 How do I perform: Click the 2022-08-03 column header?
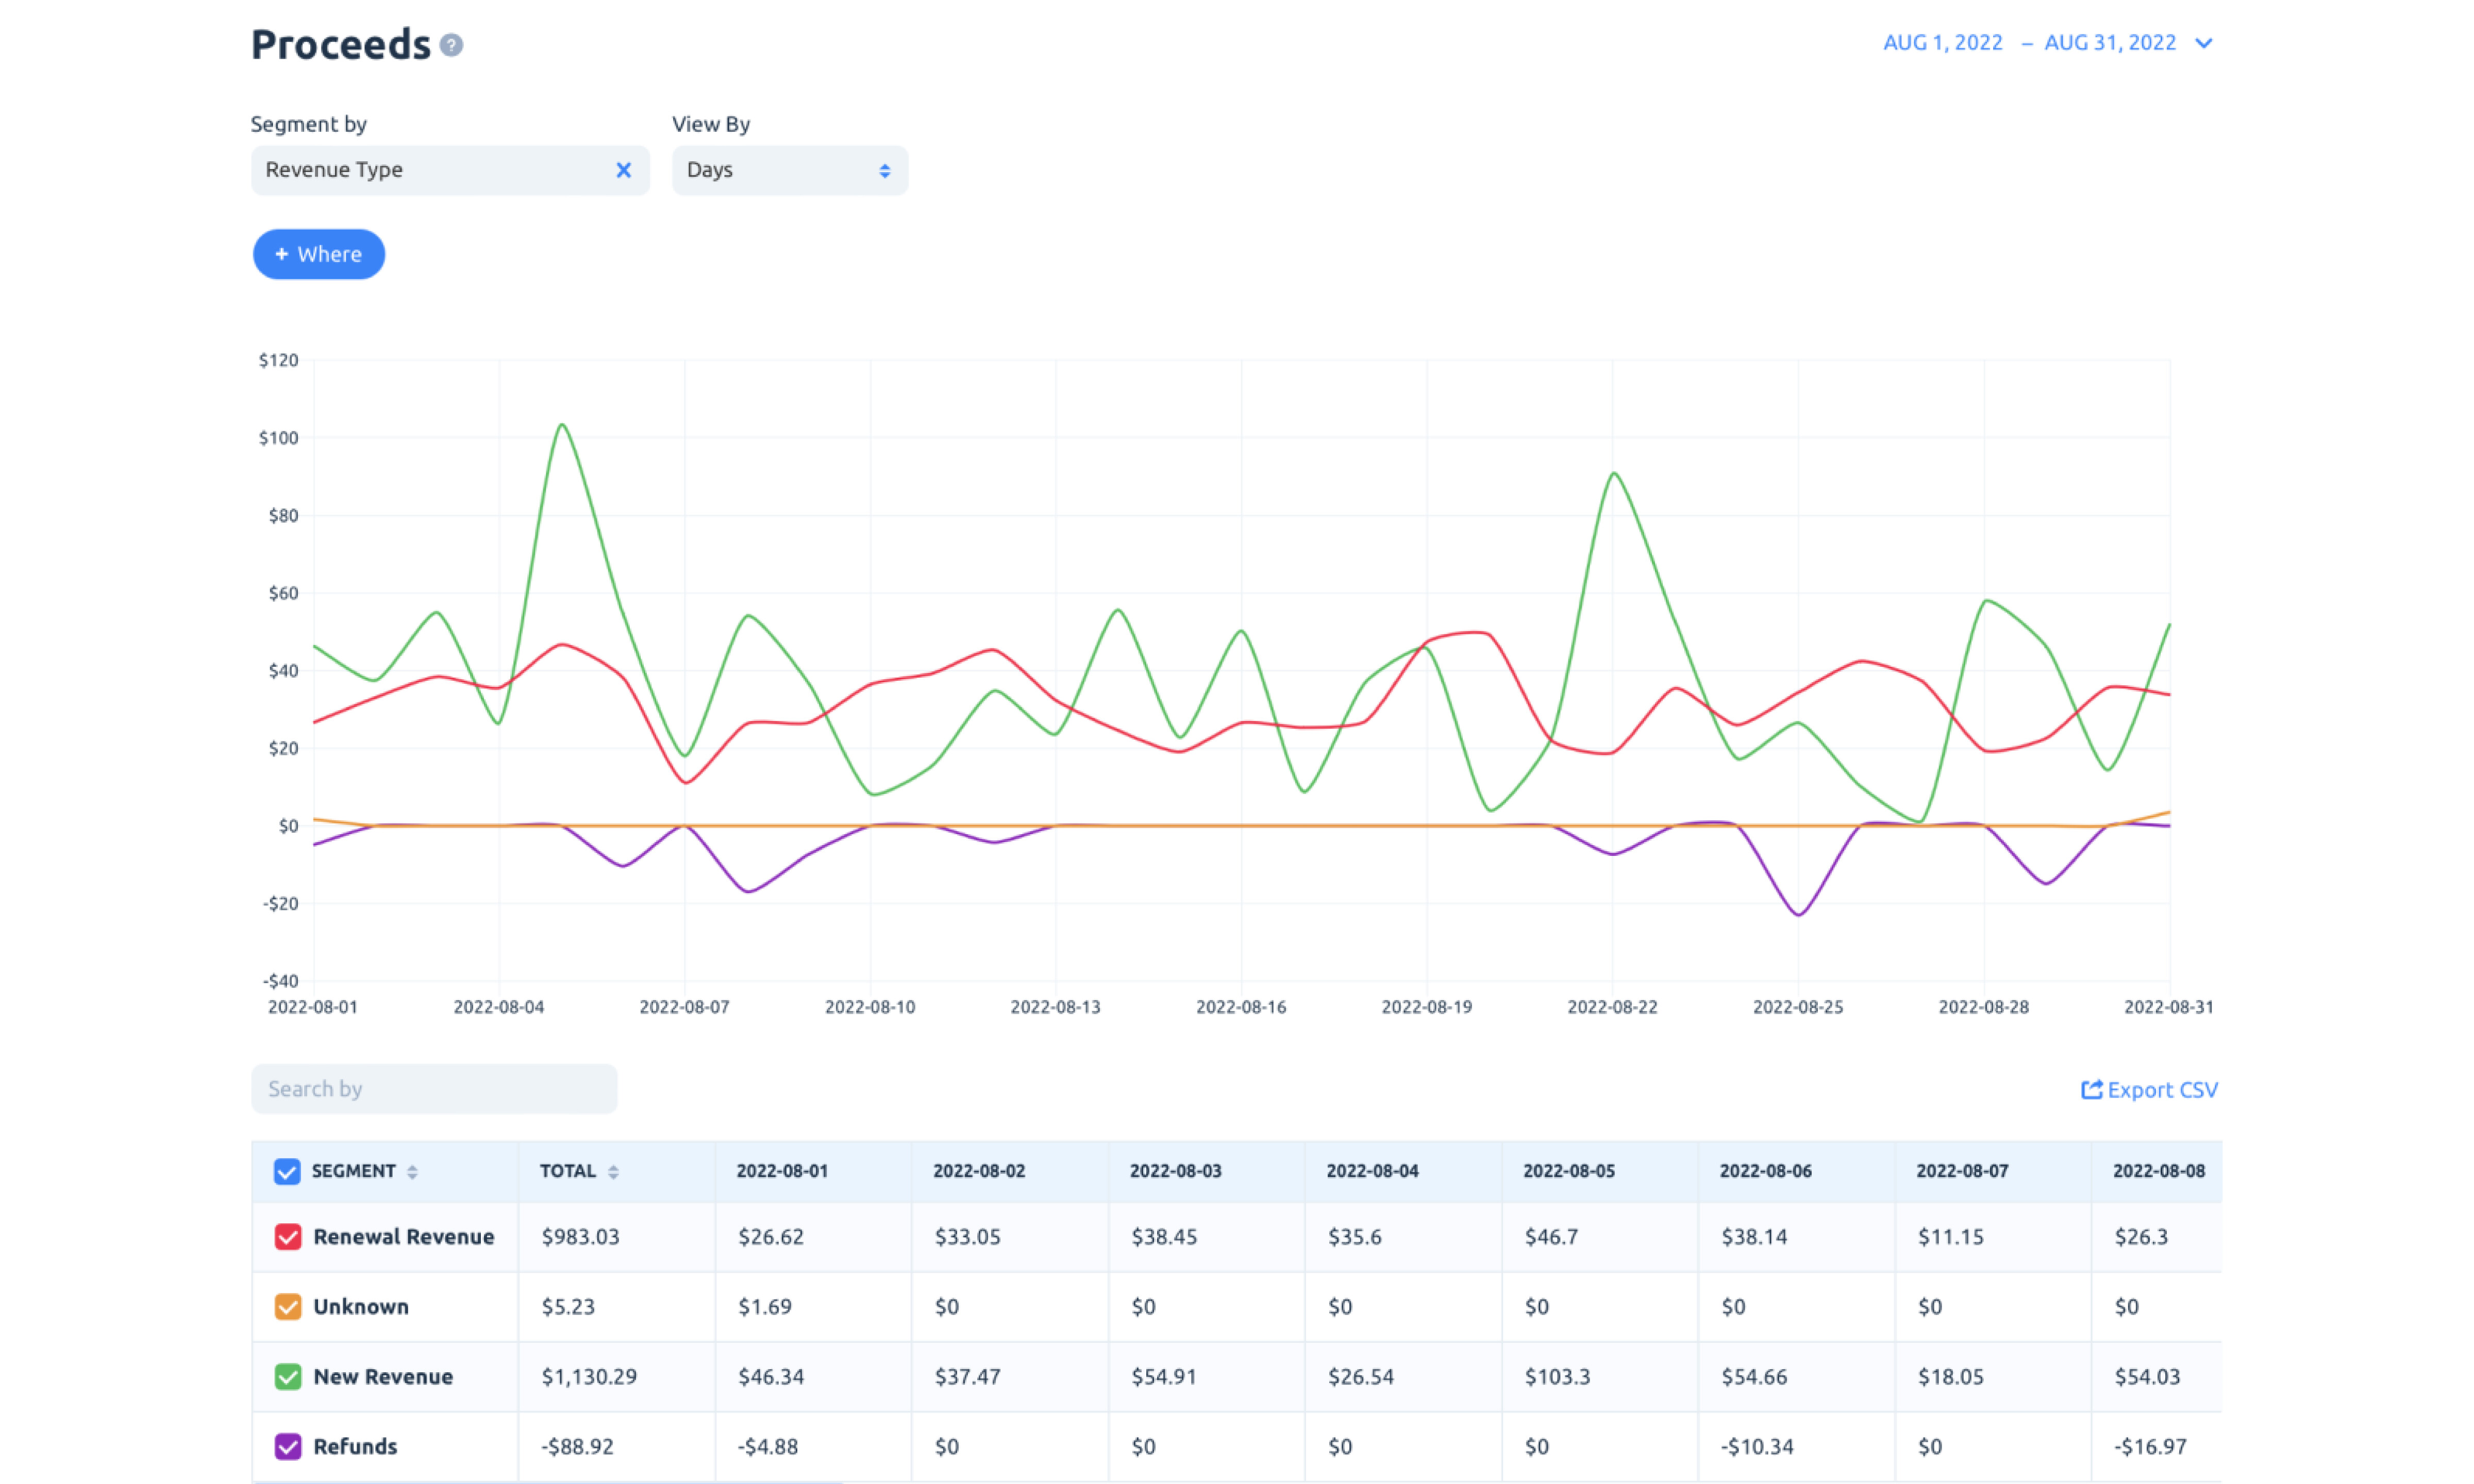[1176, 1171]
